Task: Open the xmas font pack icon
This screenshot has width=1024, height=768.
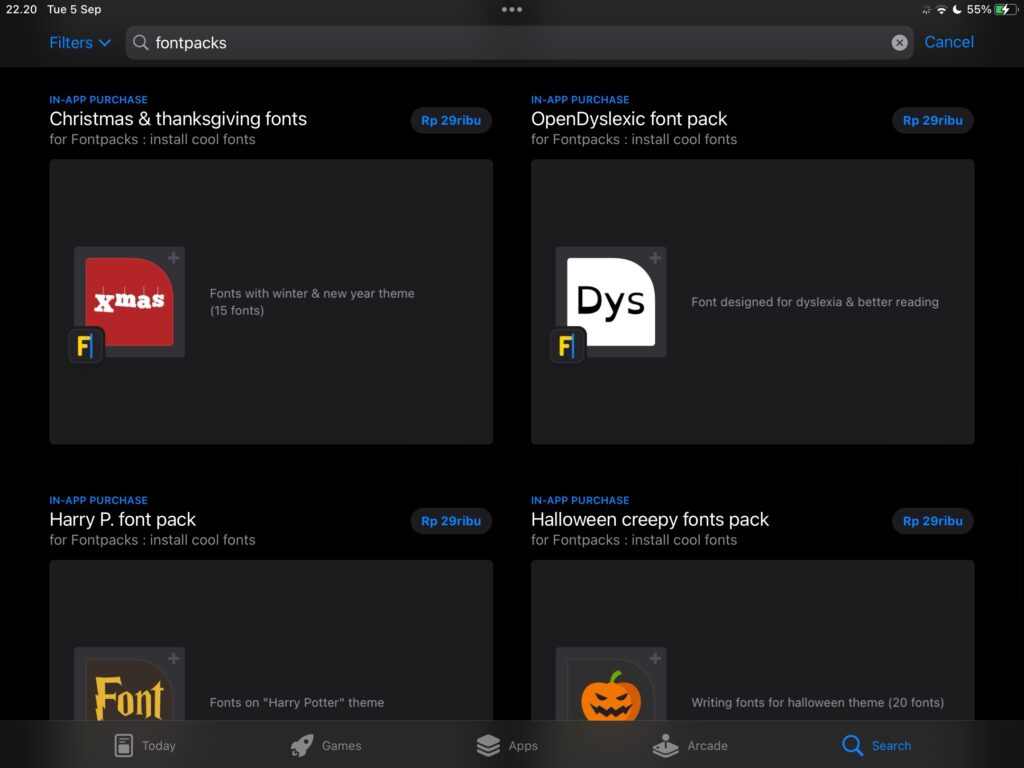Action: coord(130,302)
